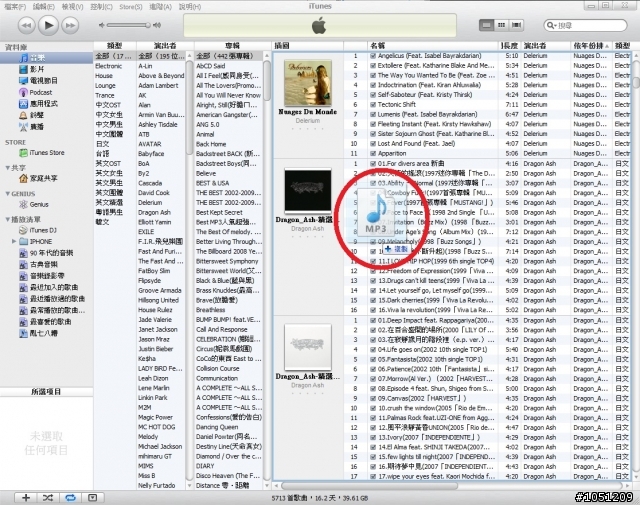Toggle the artwork viewer panel button
The image size is (640, 505).
click(x=93, y=498)
